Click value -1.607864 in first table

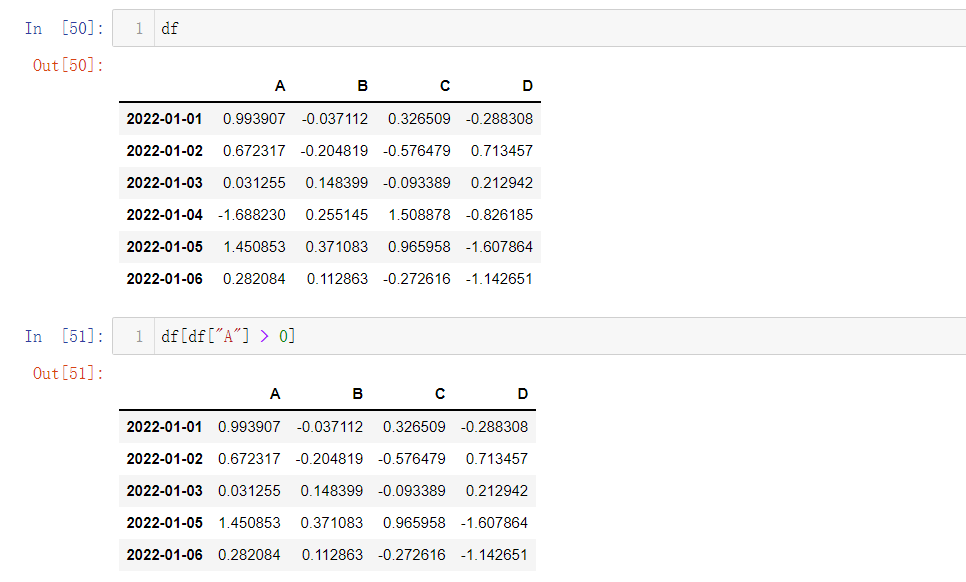500,247
